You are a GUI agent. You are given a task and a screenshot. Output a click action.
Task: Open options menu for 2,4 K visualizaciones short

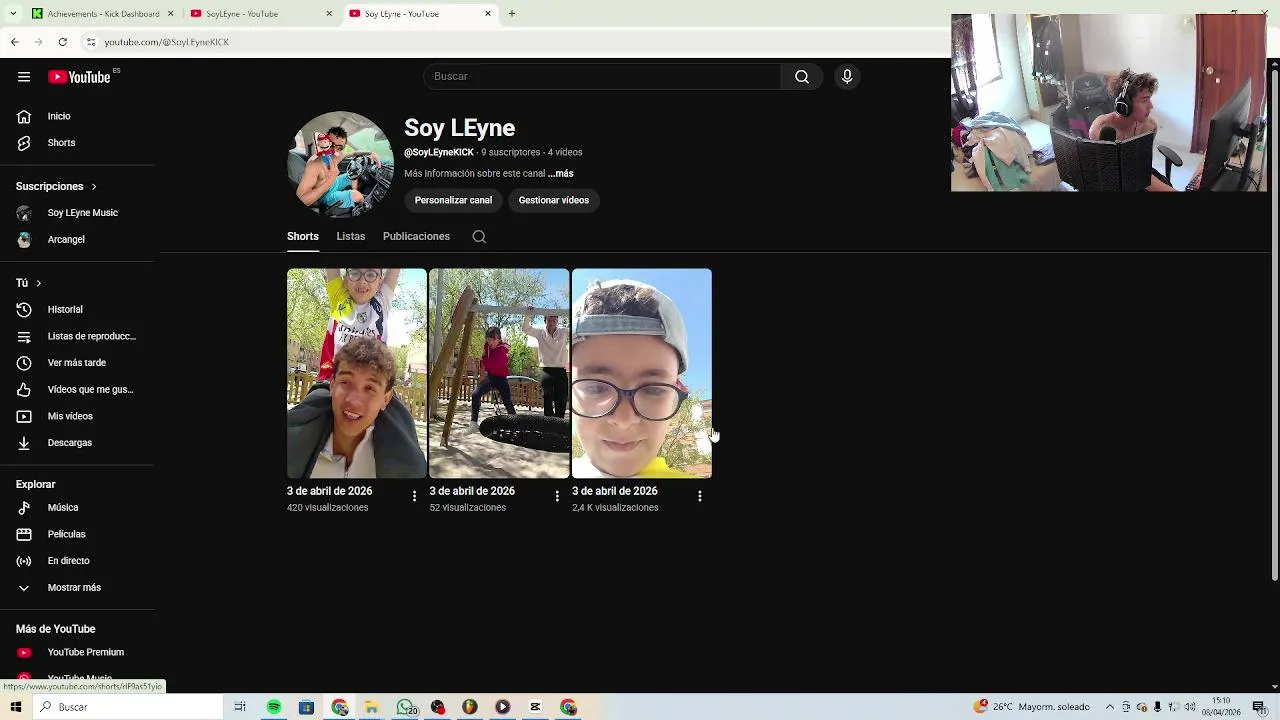coord(700,496)
